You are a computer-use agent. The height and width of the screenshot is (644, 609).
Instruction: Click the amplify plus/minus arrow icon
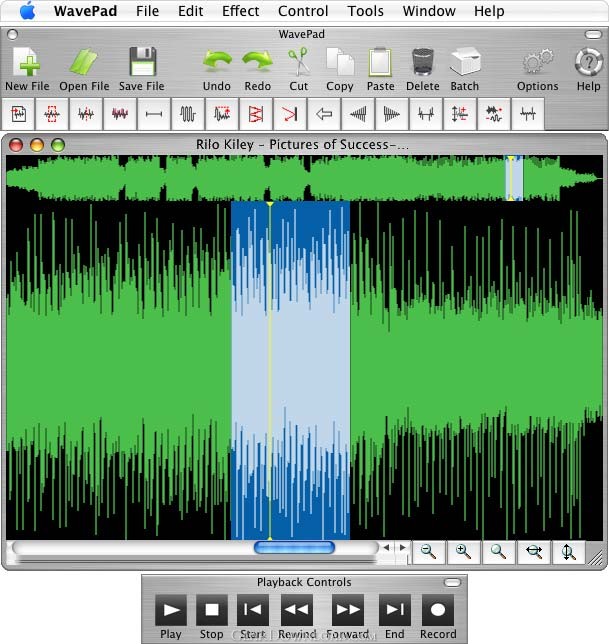pos(460,114)
